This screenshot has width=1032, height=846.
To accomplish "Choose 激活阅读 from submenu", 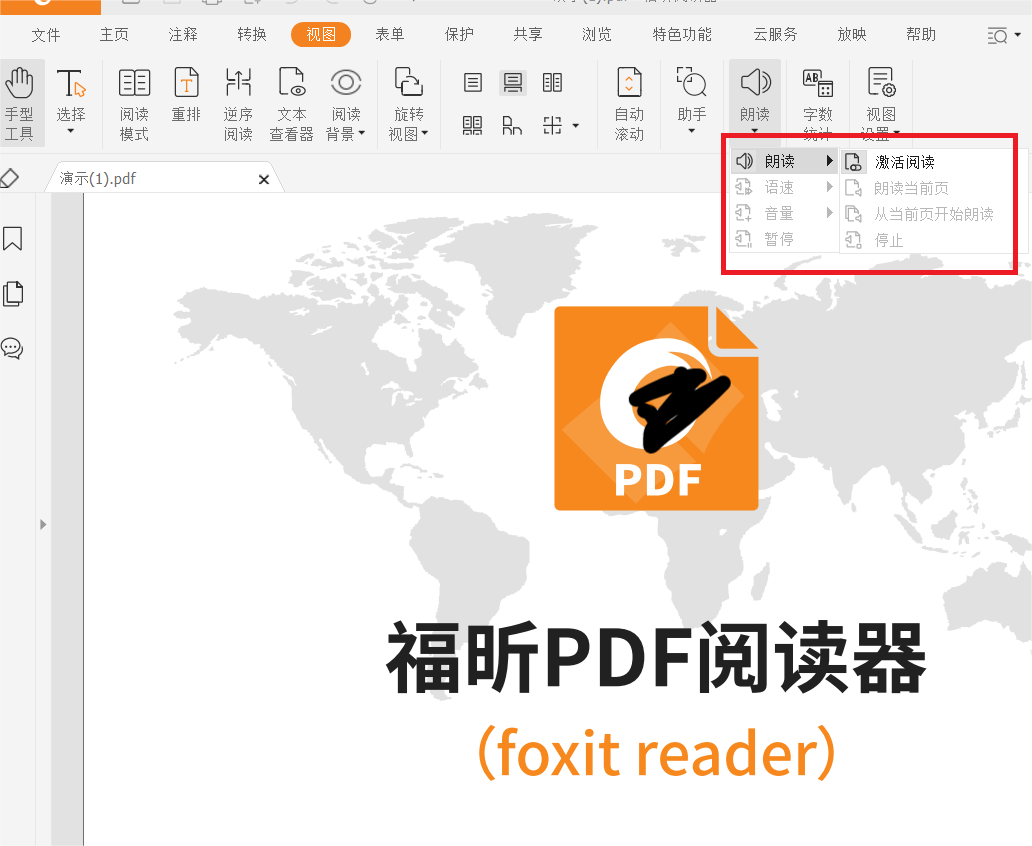I will click(927, 162).
